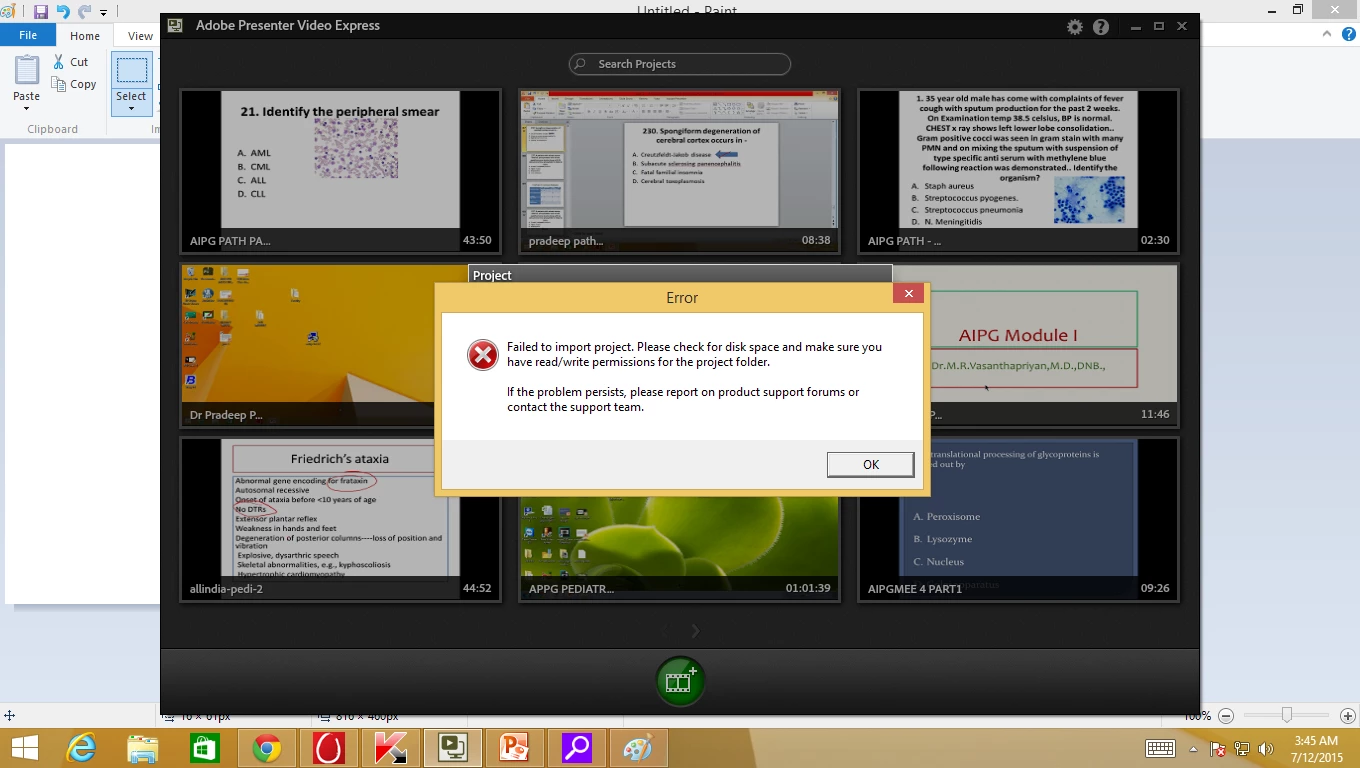Save via Paint quick access toolbar
Screen dimensions: 1360x768
(41, 12)
